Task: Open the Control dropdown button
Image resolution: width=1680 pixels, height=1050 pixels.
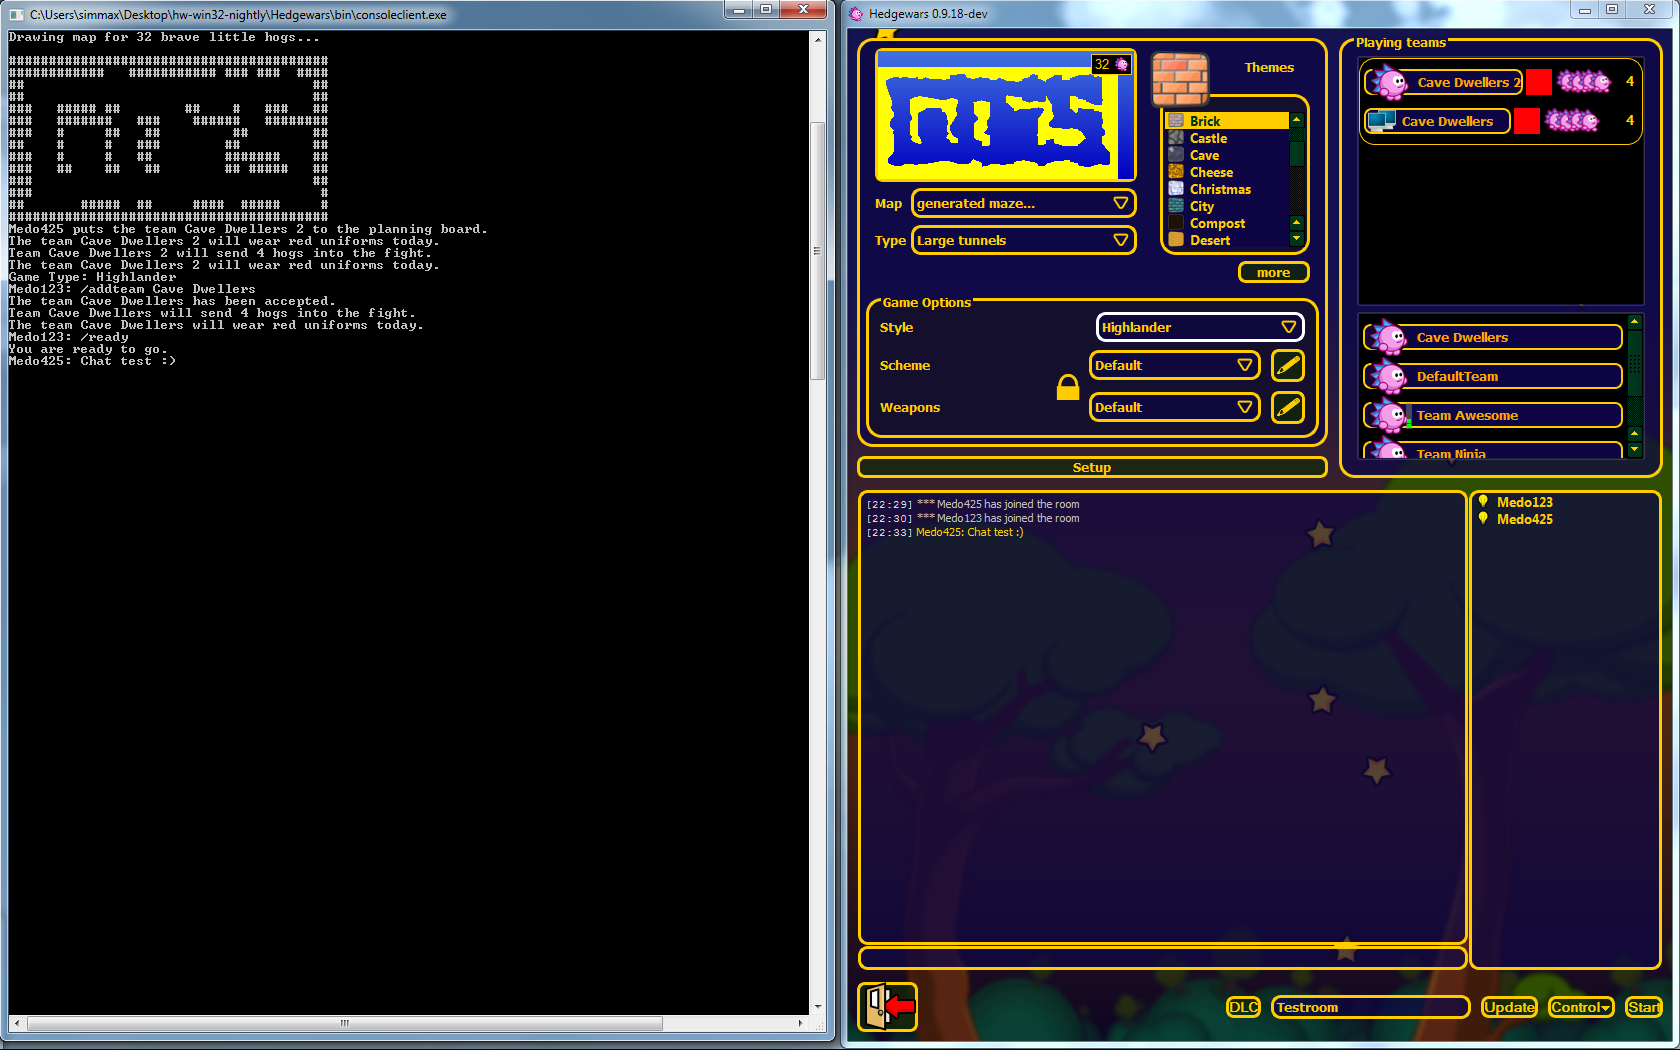Action: click(1581, 1007)
